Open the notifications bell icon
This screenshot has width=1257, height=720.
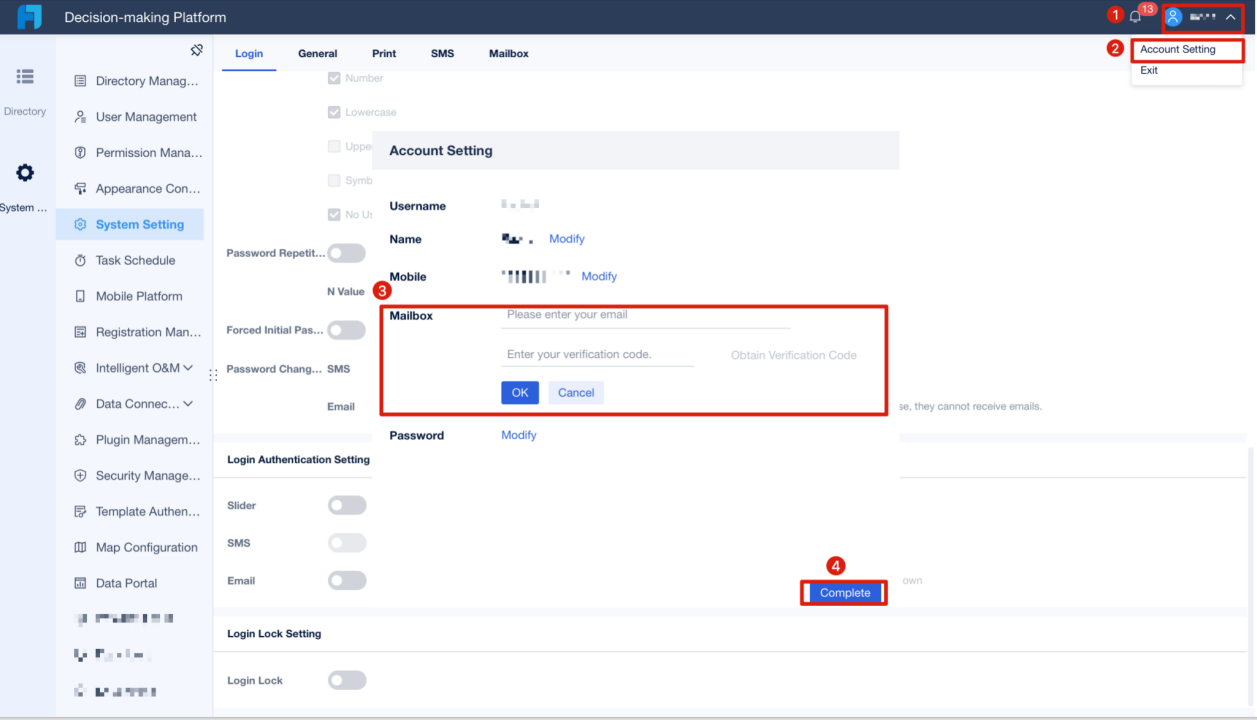(x=1135, y=17)
